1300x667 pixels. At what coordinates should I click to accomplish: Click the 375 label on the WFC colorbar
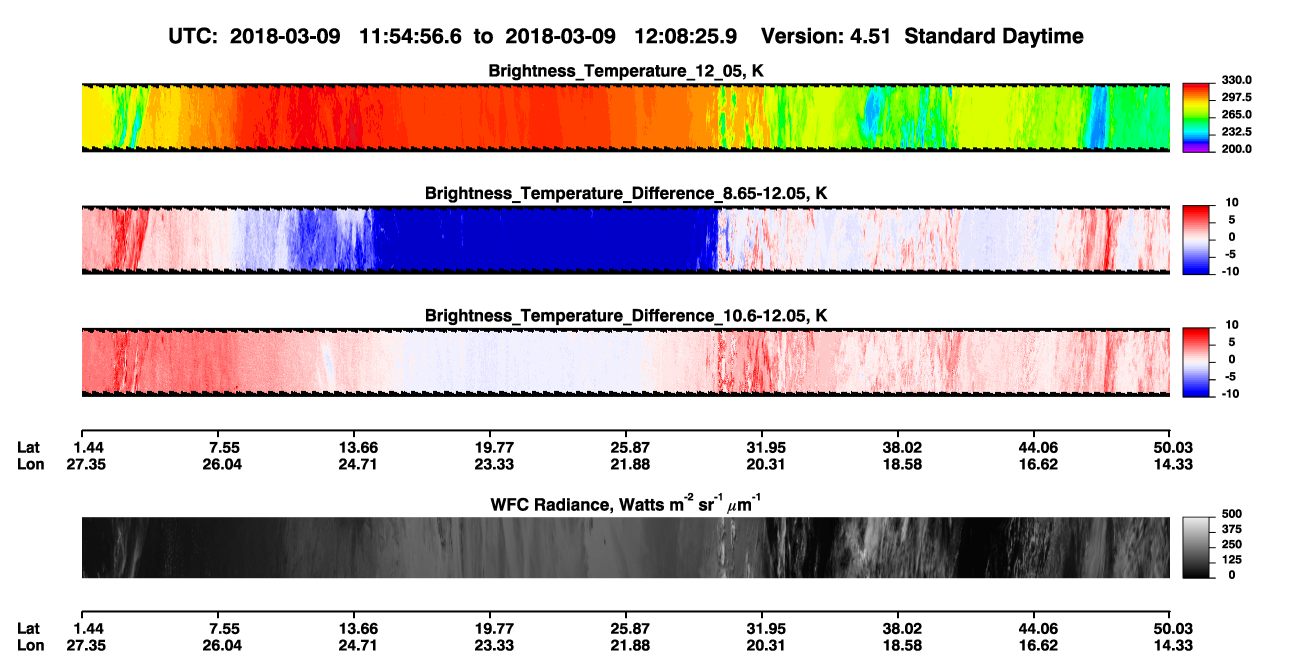(1231, 529)
